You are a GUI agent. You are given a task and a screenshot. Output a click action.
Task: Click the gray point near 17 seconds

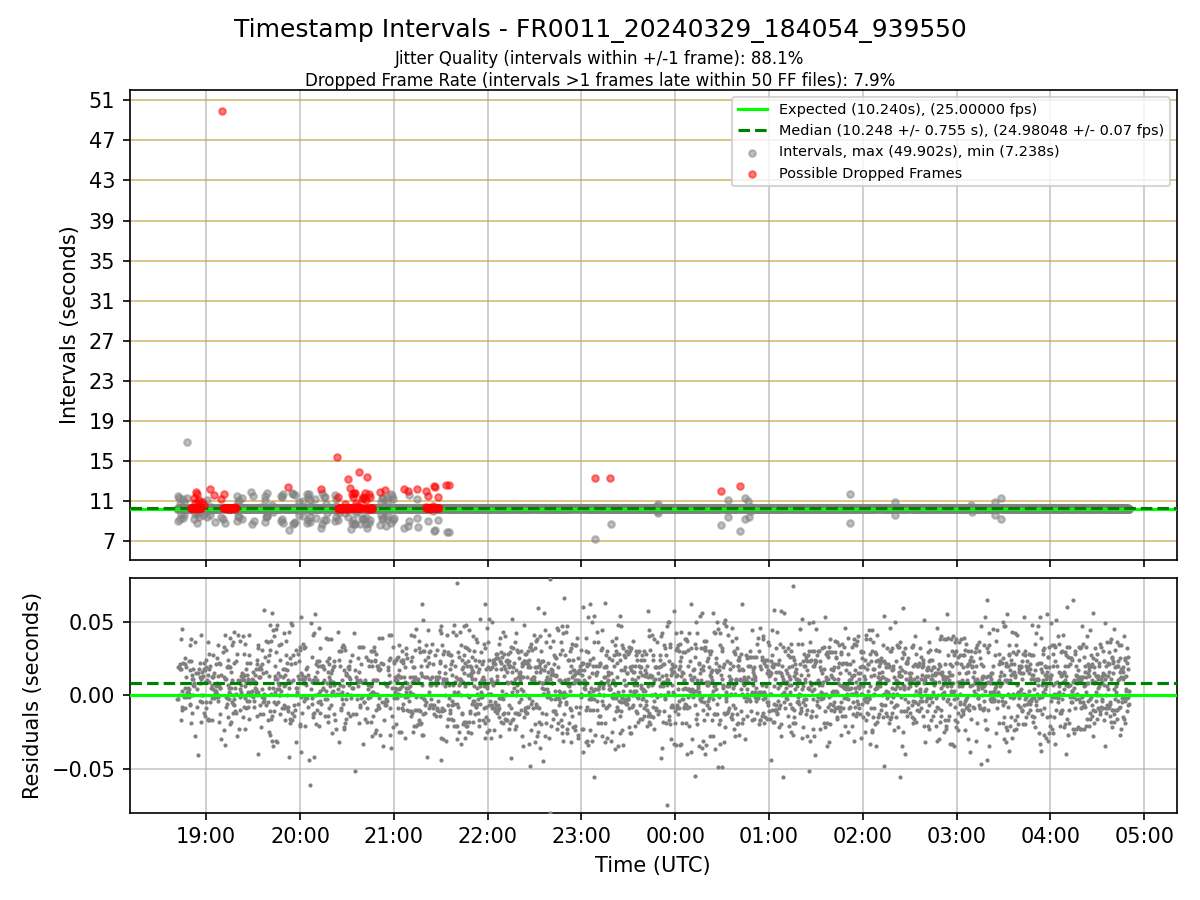(x=187, y=442)
